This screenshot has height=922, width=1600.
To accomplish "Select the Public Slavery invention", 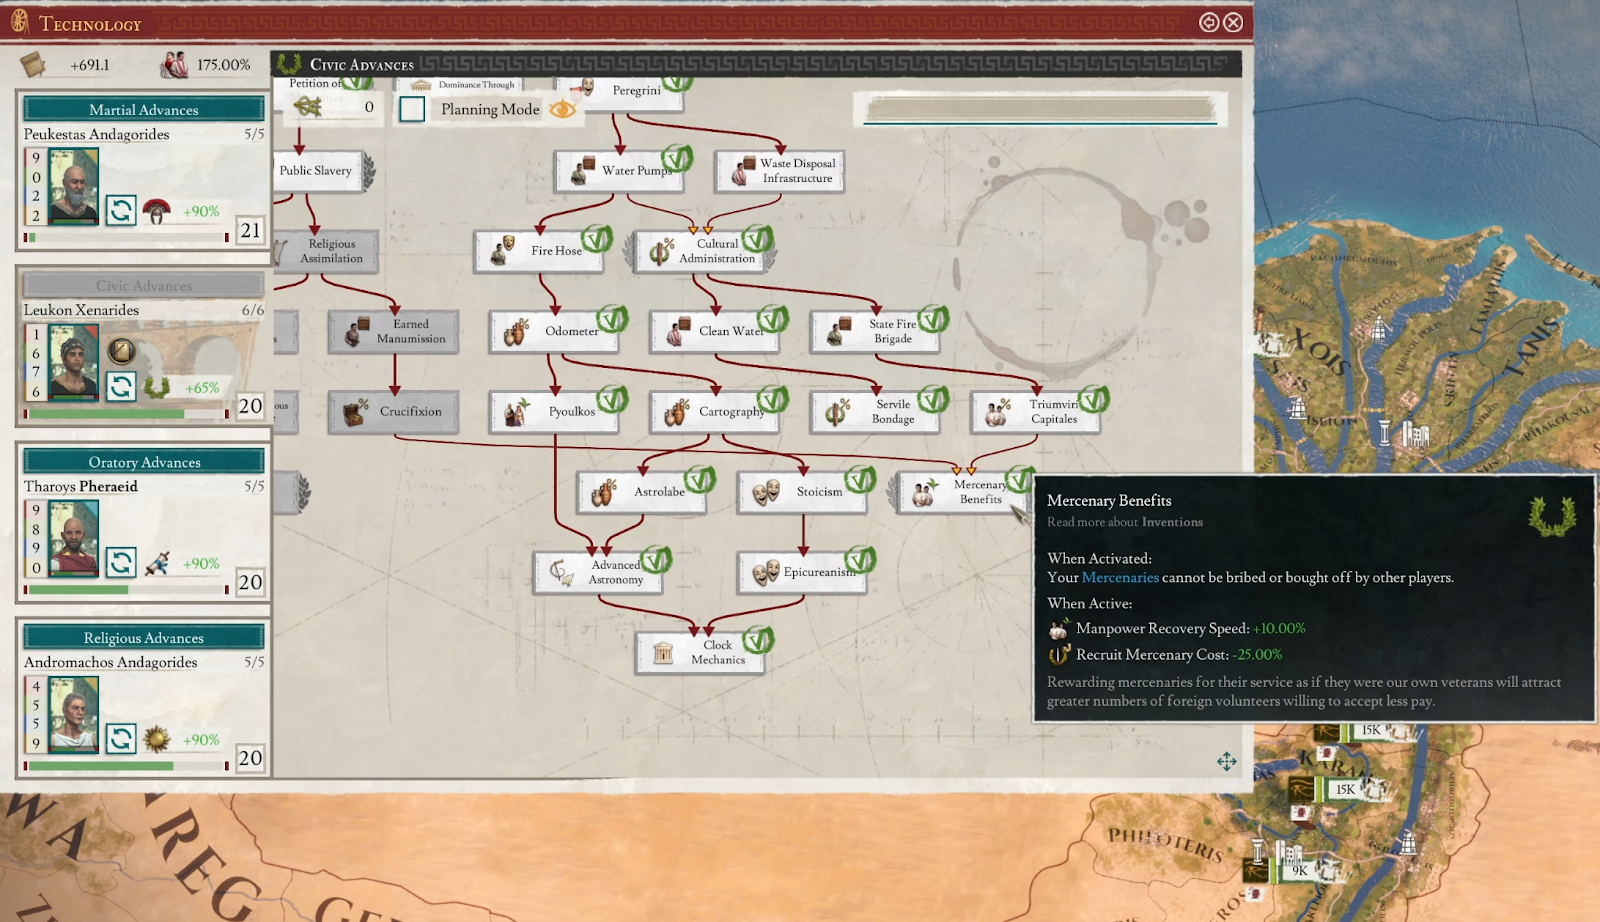I will (318, 171).
